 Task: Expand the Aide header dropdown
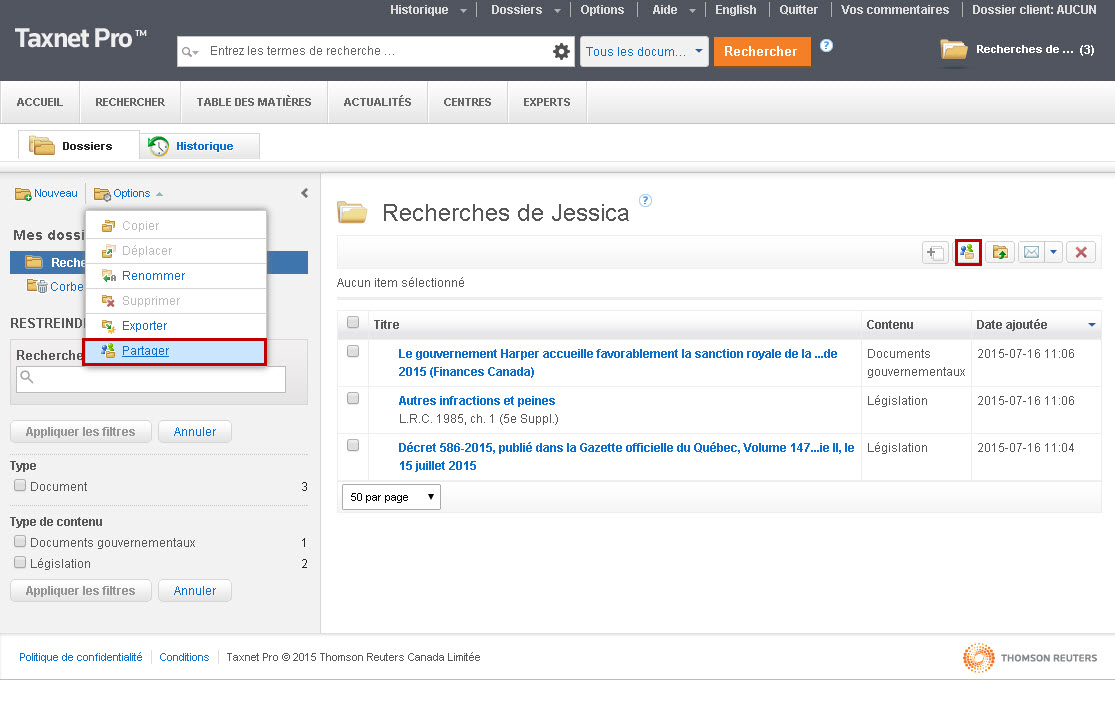point(693,11)
